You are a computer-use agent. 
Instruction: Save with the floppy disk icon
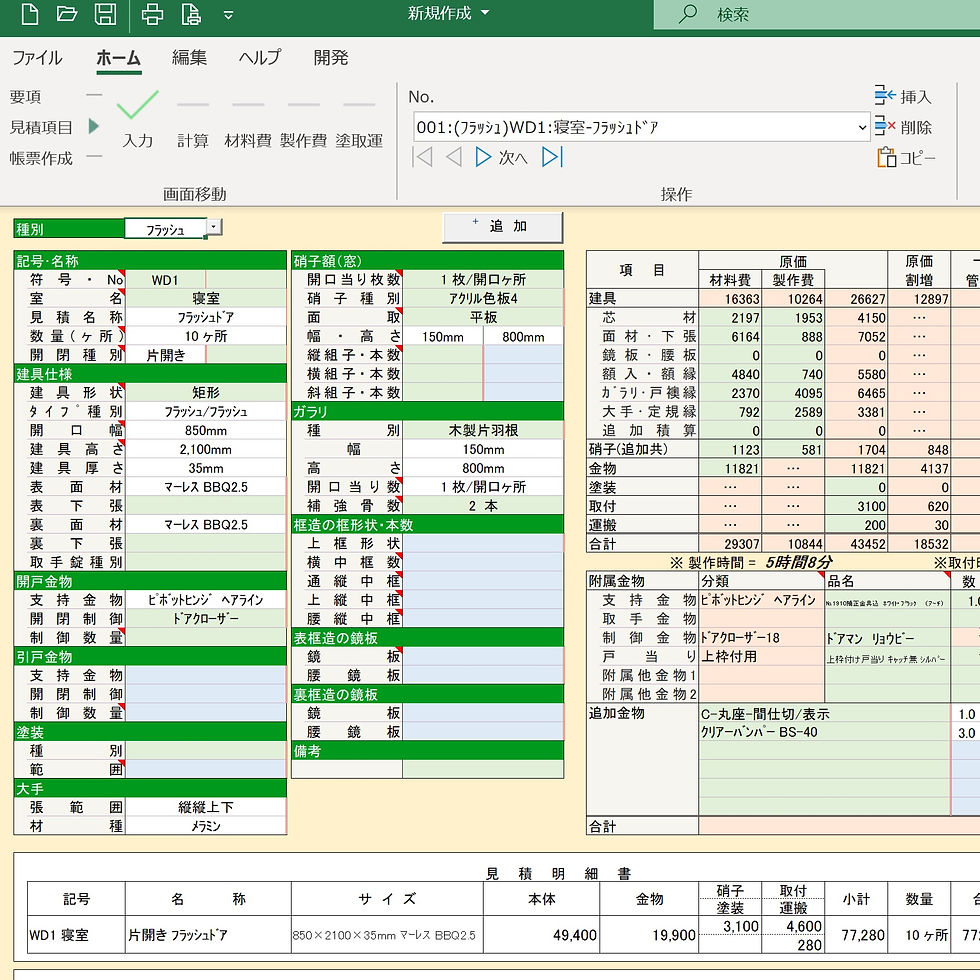pyautogui.click(x=105, y=14)
